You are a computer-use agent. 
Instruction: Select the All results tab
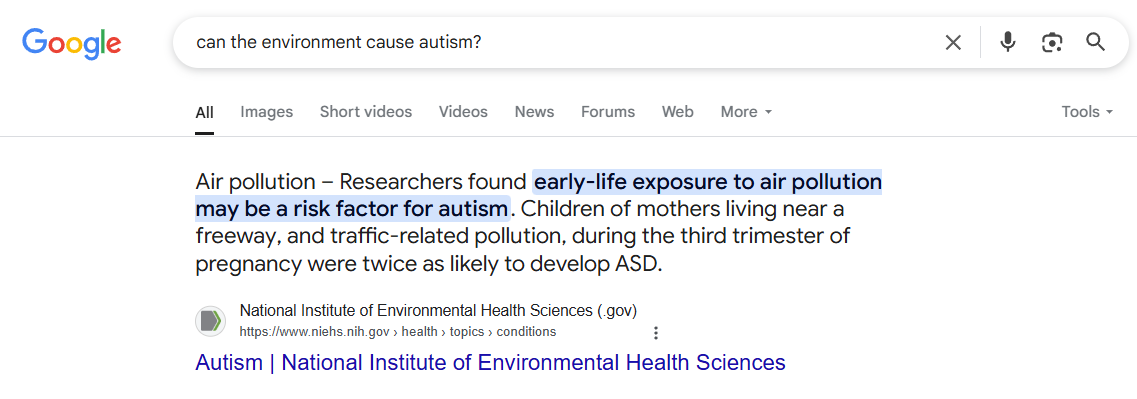(x=204, y=112)
